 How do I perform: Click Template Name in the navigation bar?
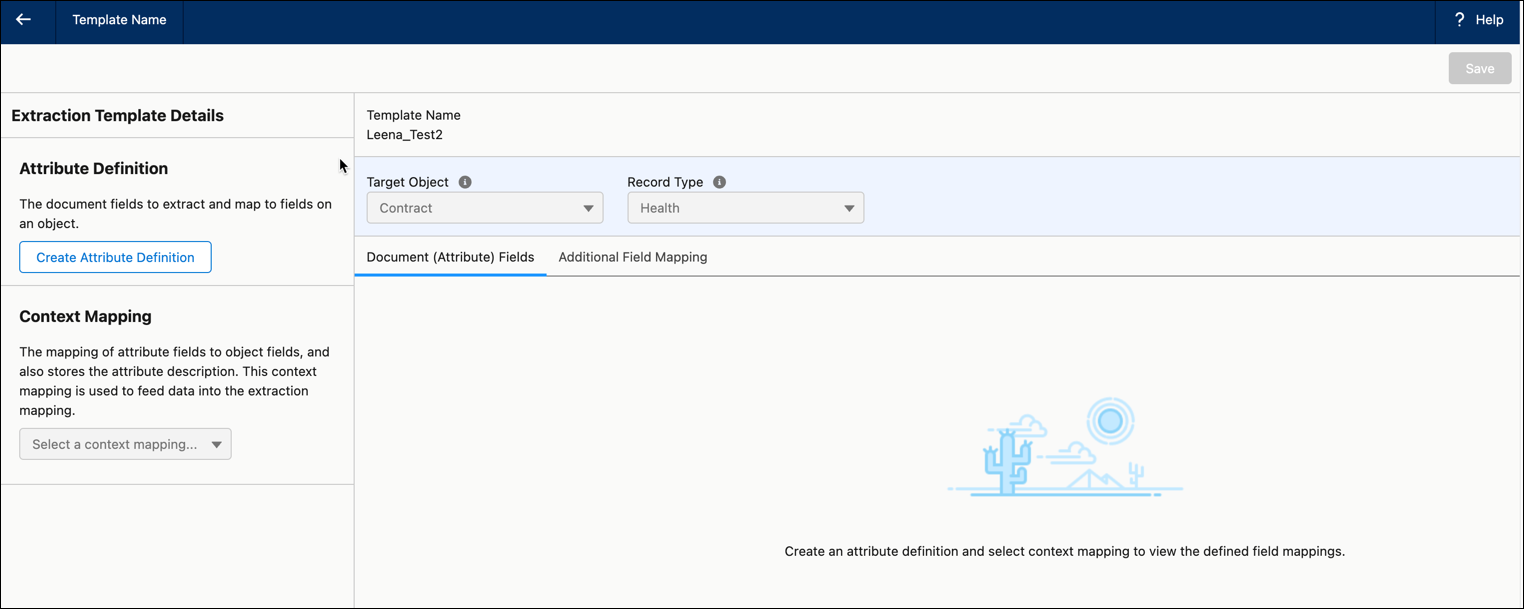[119, 19]
